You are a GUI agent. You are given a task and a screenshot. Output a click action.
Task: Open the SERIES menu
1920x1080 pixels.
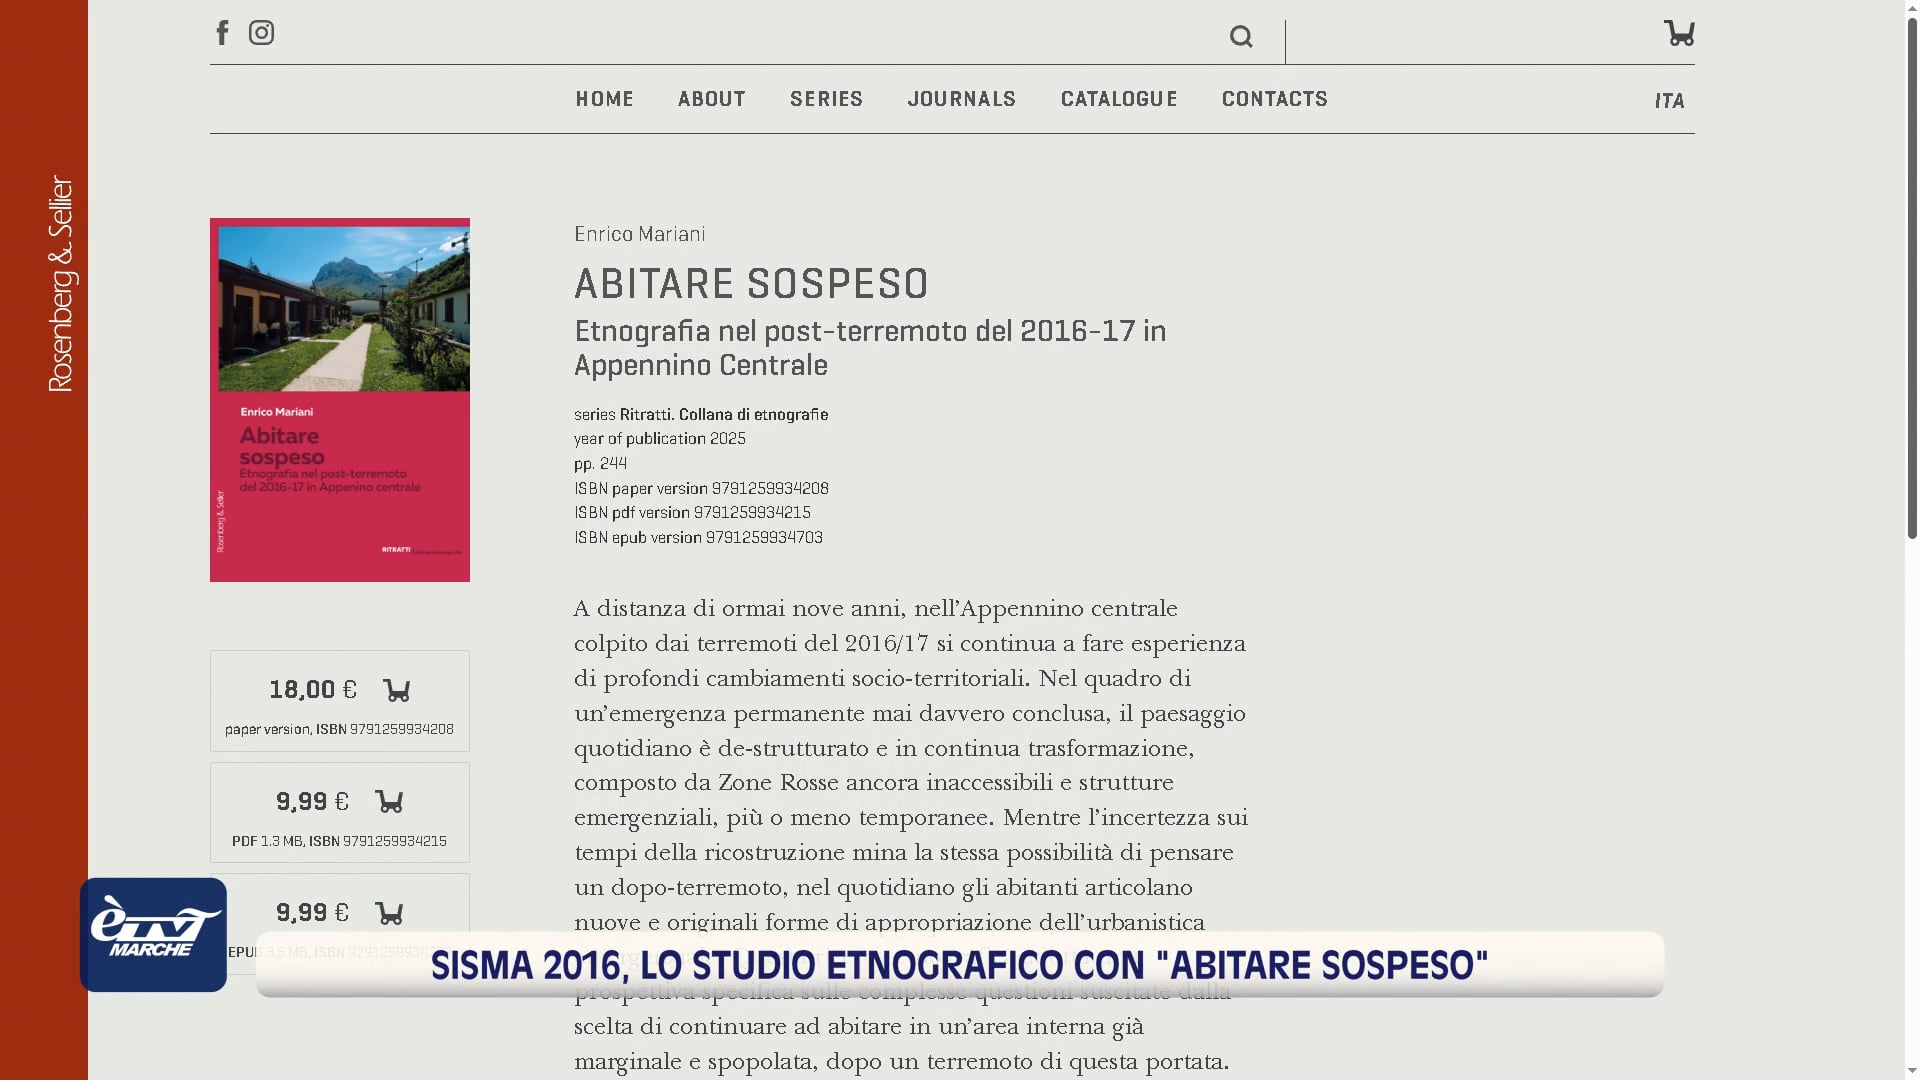coord(826,99)
